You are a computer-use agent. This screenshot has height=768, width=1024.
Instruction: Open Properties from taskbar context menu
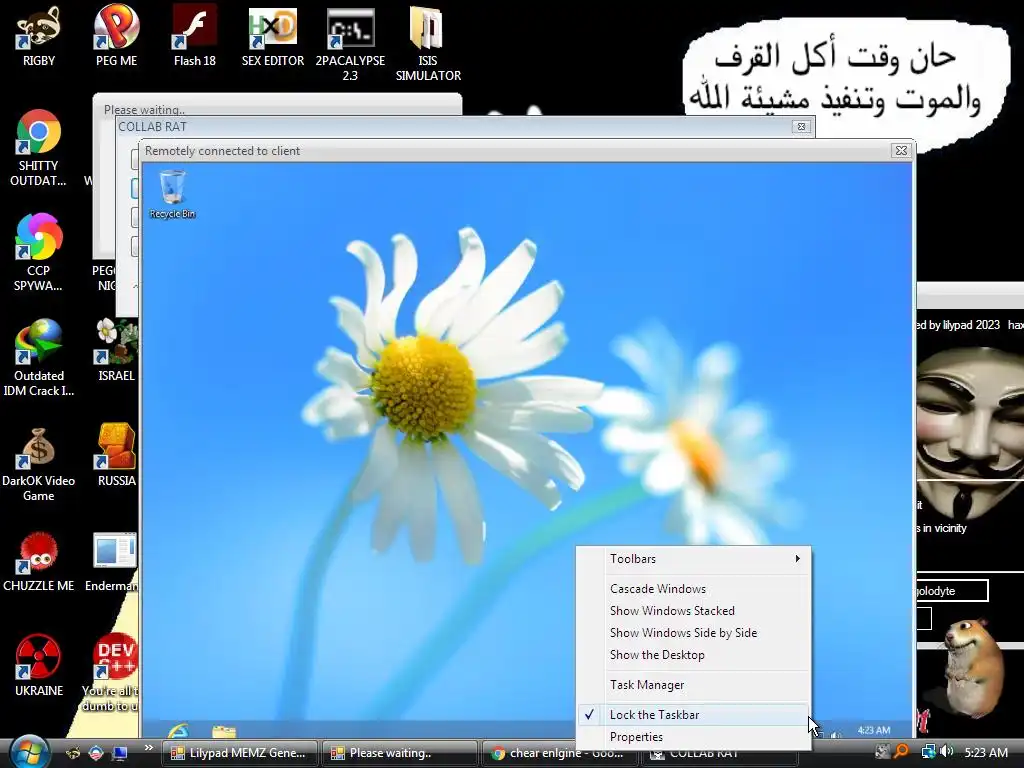[x=694, y=737]
